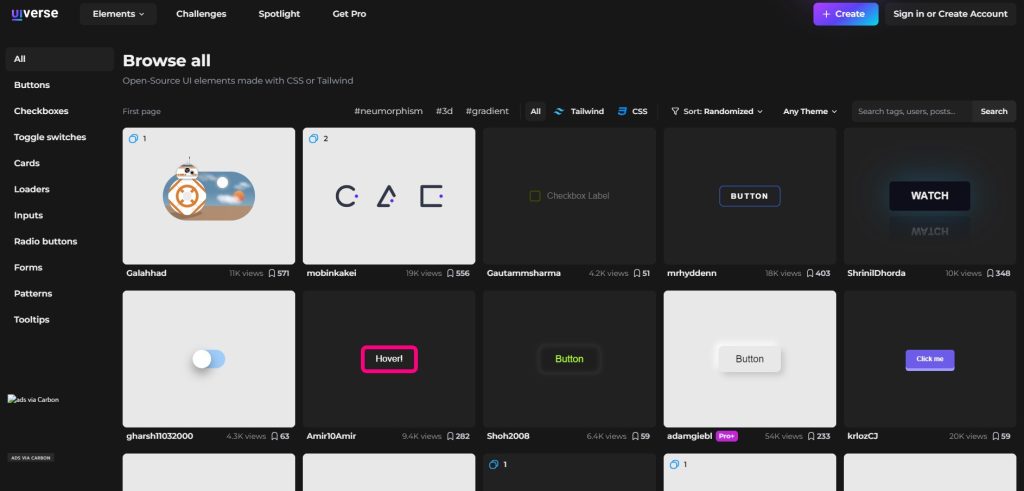This screenshot has width=1024, height=491.
Task: Select the All framework filter
Action: point(536,112)
